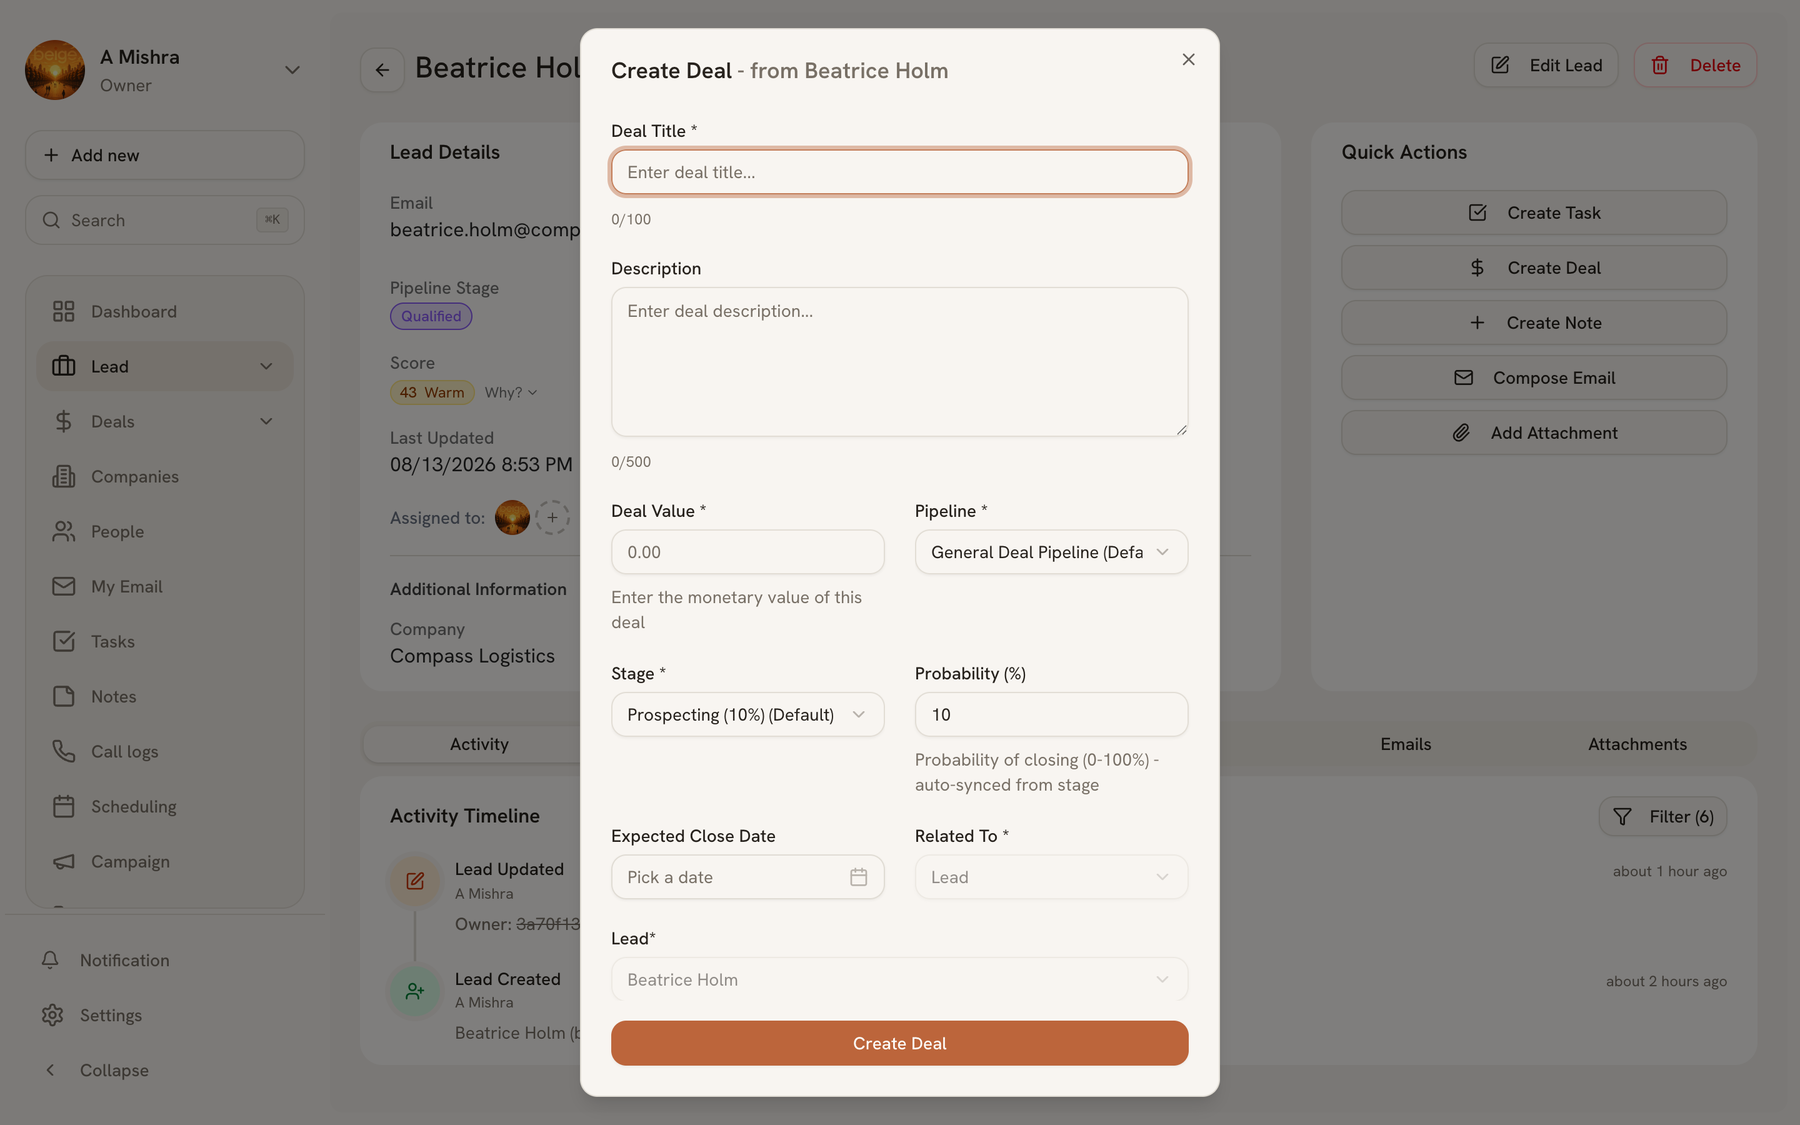Open the Lead Beatrice Holm dropdown
The width and height of the screenshot is (1800, 1125).
pyautogui.click(x=899, y=980)
